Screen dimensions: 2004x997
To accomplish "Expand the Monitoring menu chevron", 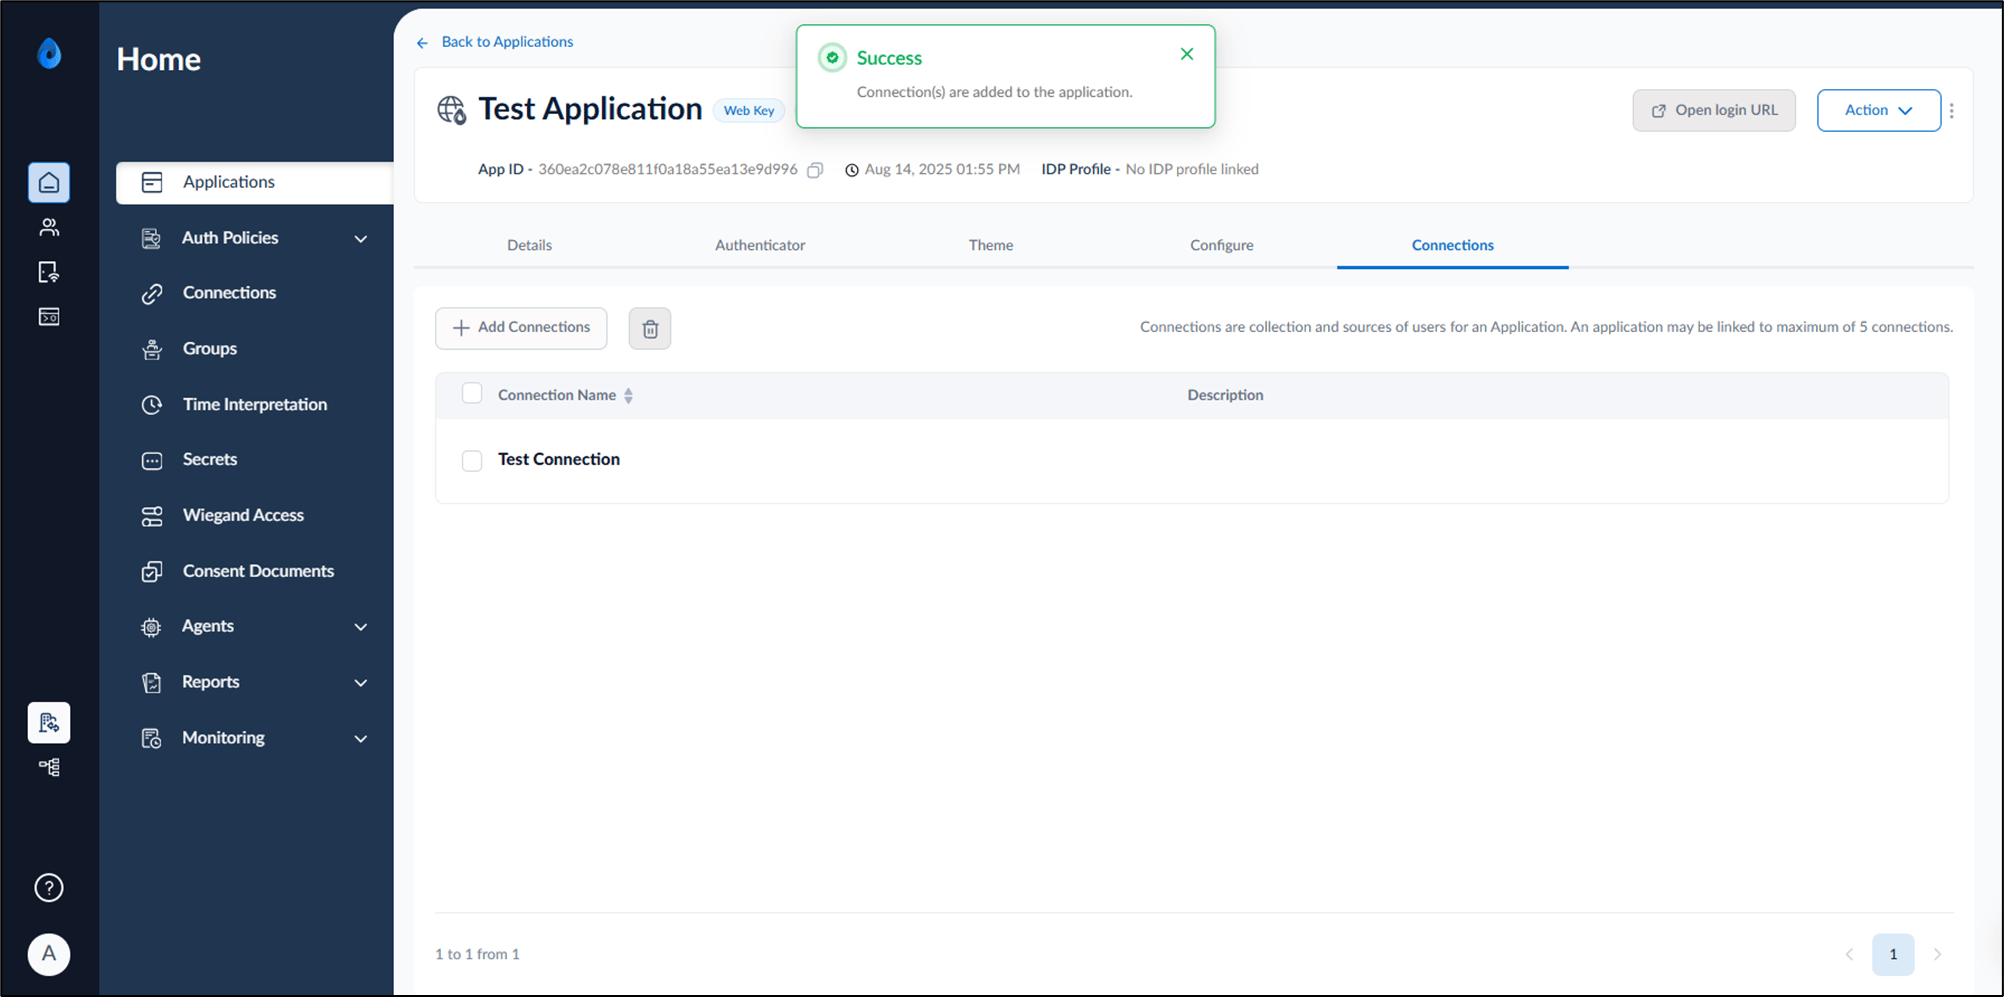I will click(361, 739).
